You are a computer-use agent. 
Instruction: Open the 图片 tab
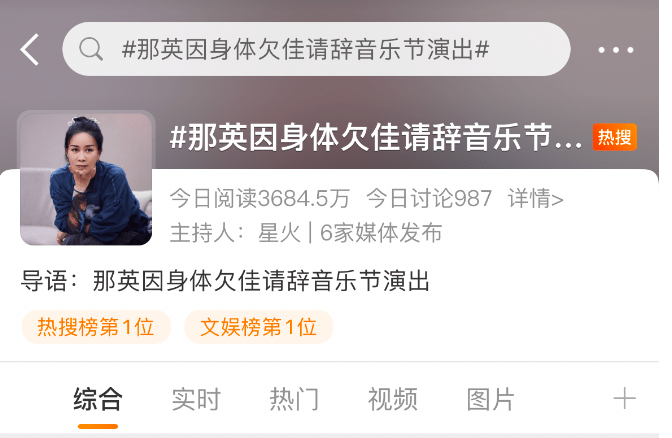[490, 399]
